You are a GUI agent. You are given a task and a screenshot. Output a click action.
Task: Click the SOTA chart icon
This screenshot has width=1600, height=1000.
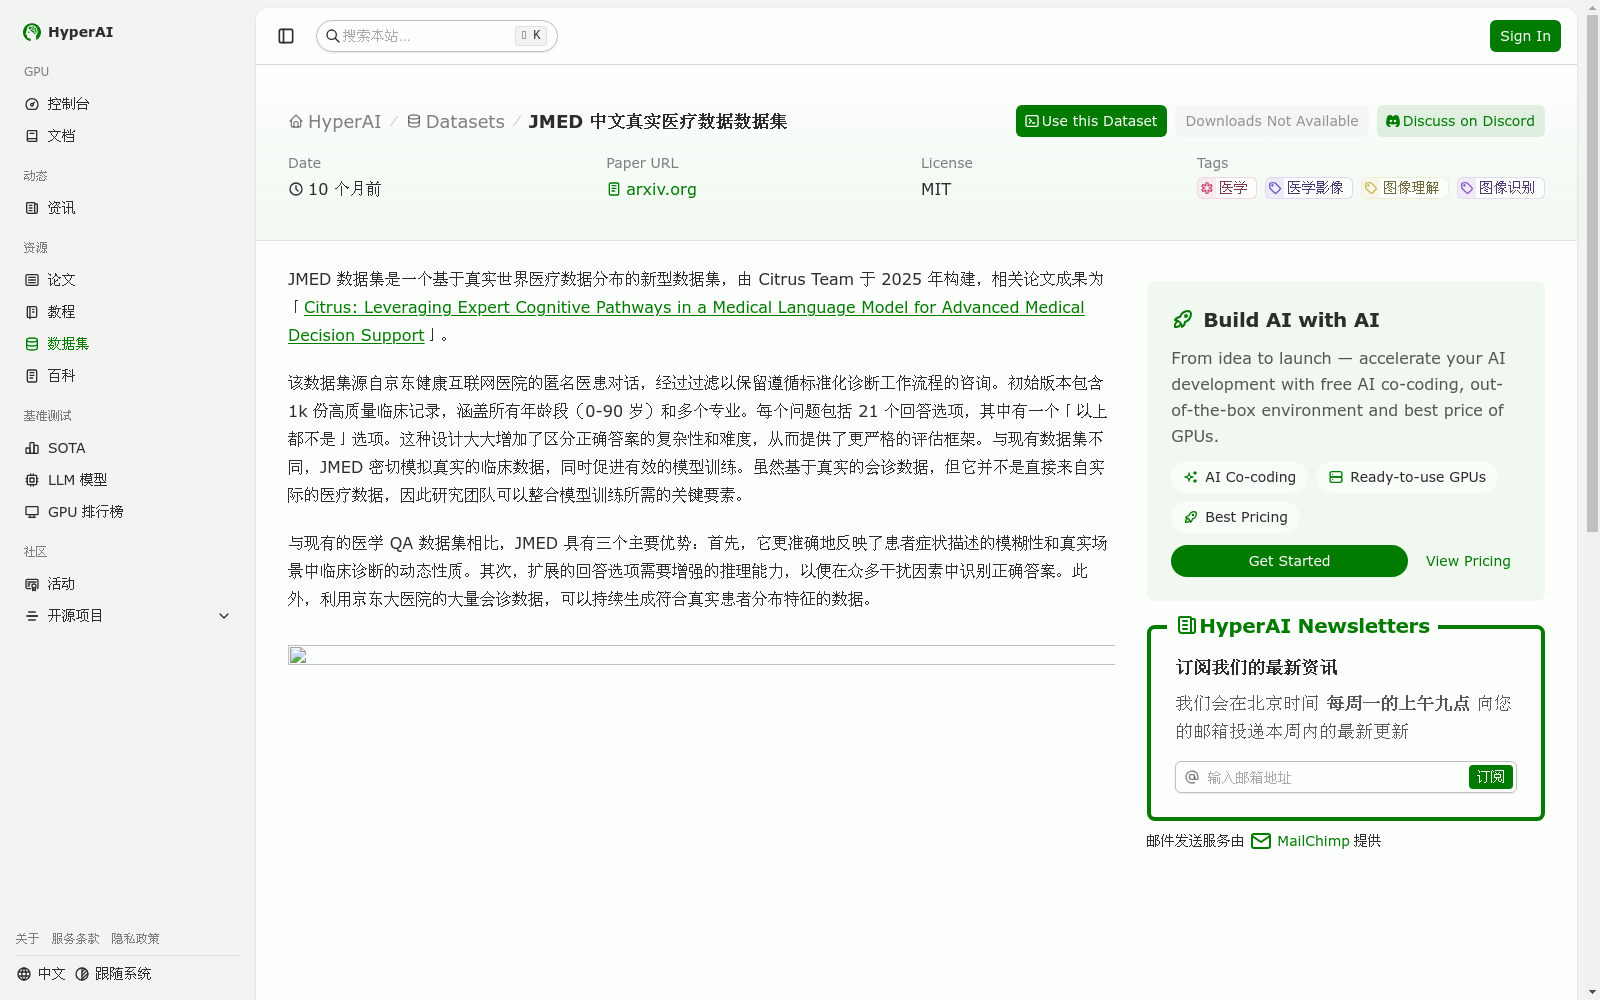click(32, 448)
